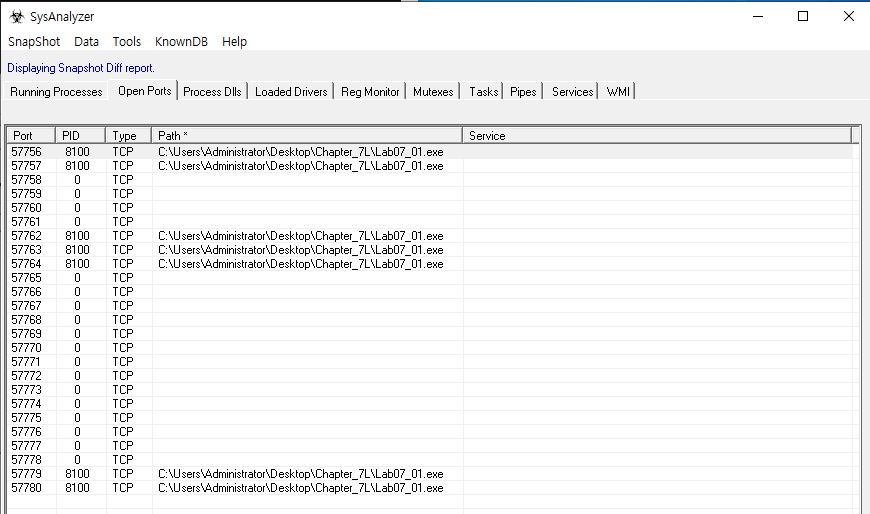Image resolution: width=870 pixels, height=514 pixels.
Task: Select the port 57770 row
Action: [430, 347]
